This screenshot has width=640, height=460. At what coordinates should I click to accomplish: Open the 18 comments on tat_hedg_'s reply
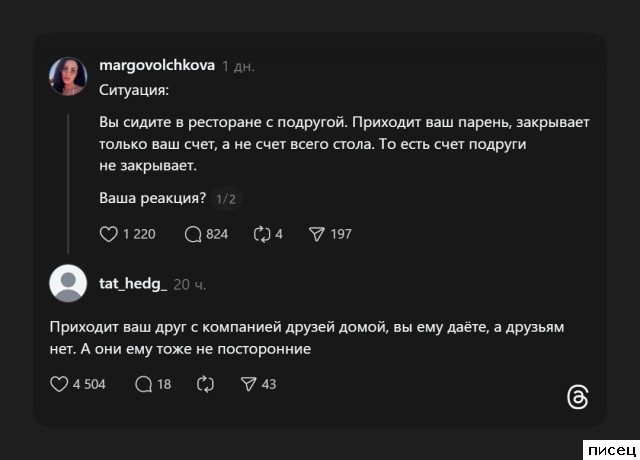(x=143, y=384)
